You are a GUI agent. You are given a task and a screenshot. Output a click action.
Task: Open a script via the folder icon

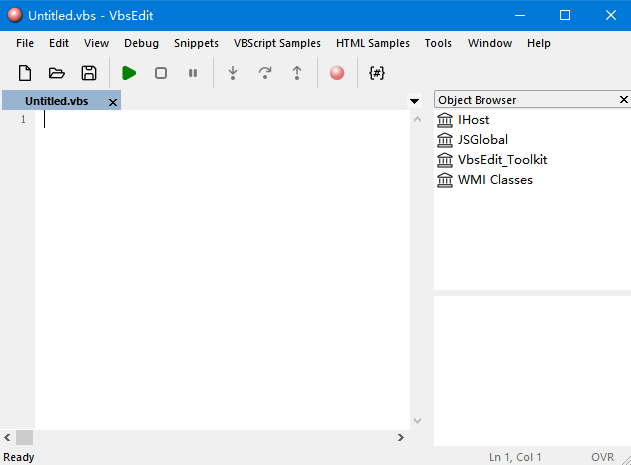click(57, 73)
